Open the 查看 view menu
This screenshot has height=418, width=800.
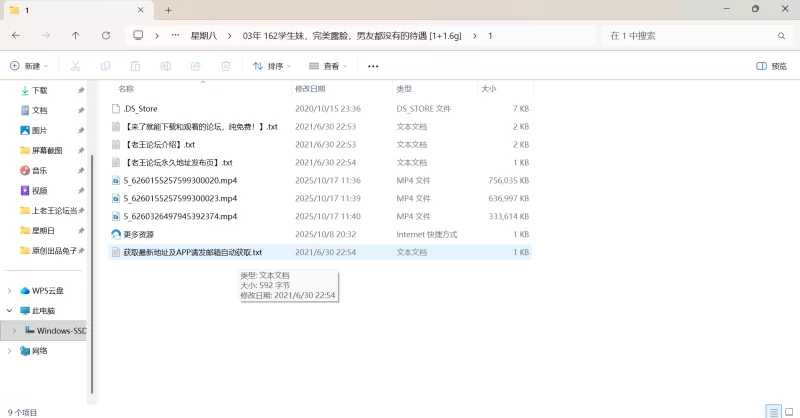[x=330, y=66]
